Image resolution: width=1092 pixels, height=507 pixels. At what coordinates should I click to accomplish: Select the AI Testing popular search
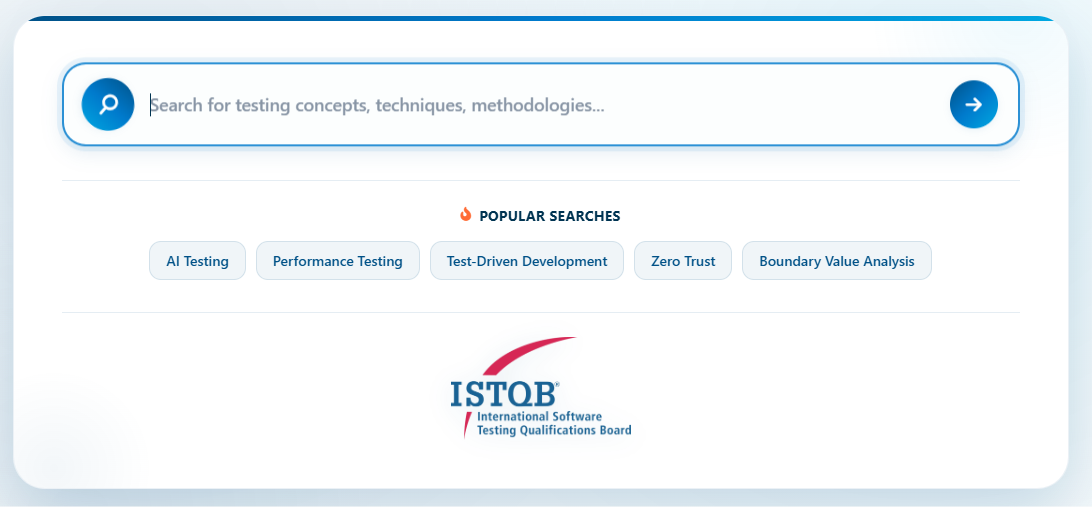point(197,261)
